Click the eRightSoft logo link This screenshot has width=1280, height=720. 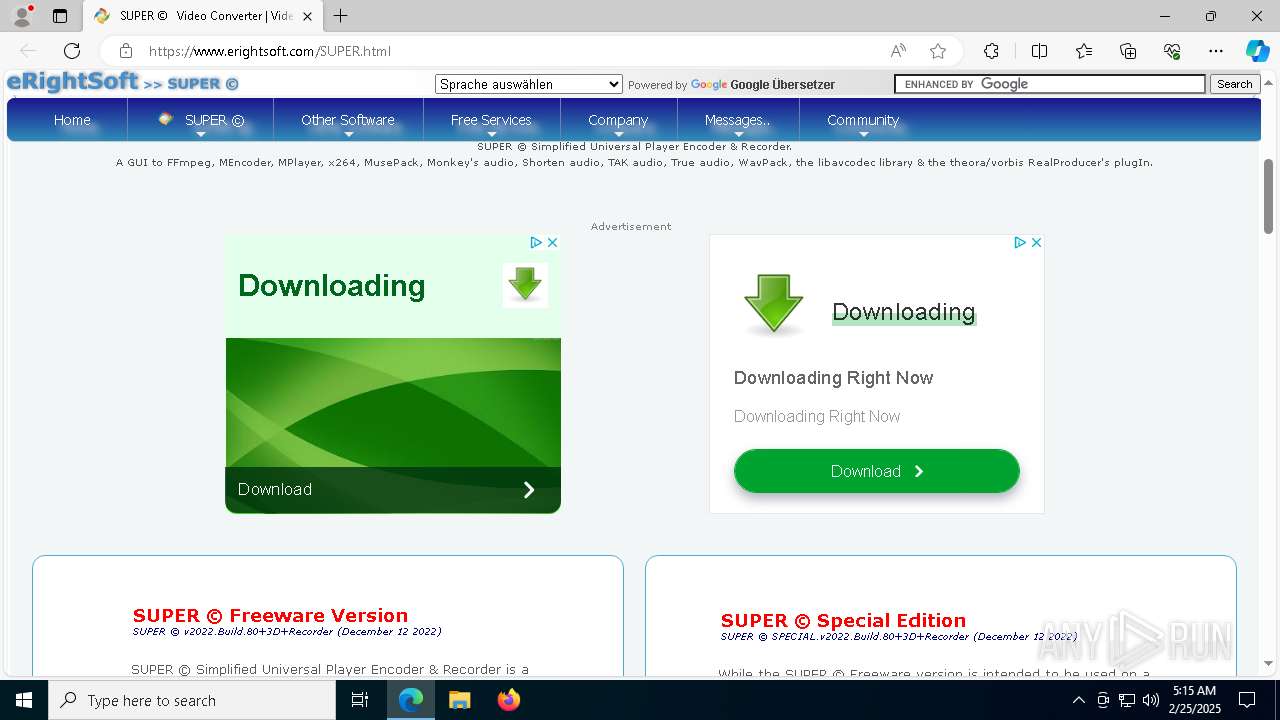click(72, 82)
